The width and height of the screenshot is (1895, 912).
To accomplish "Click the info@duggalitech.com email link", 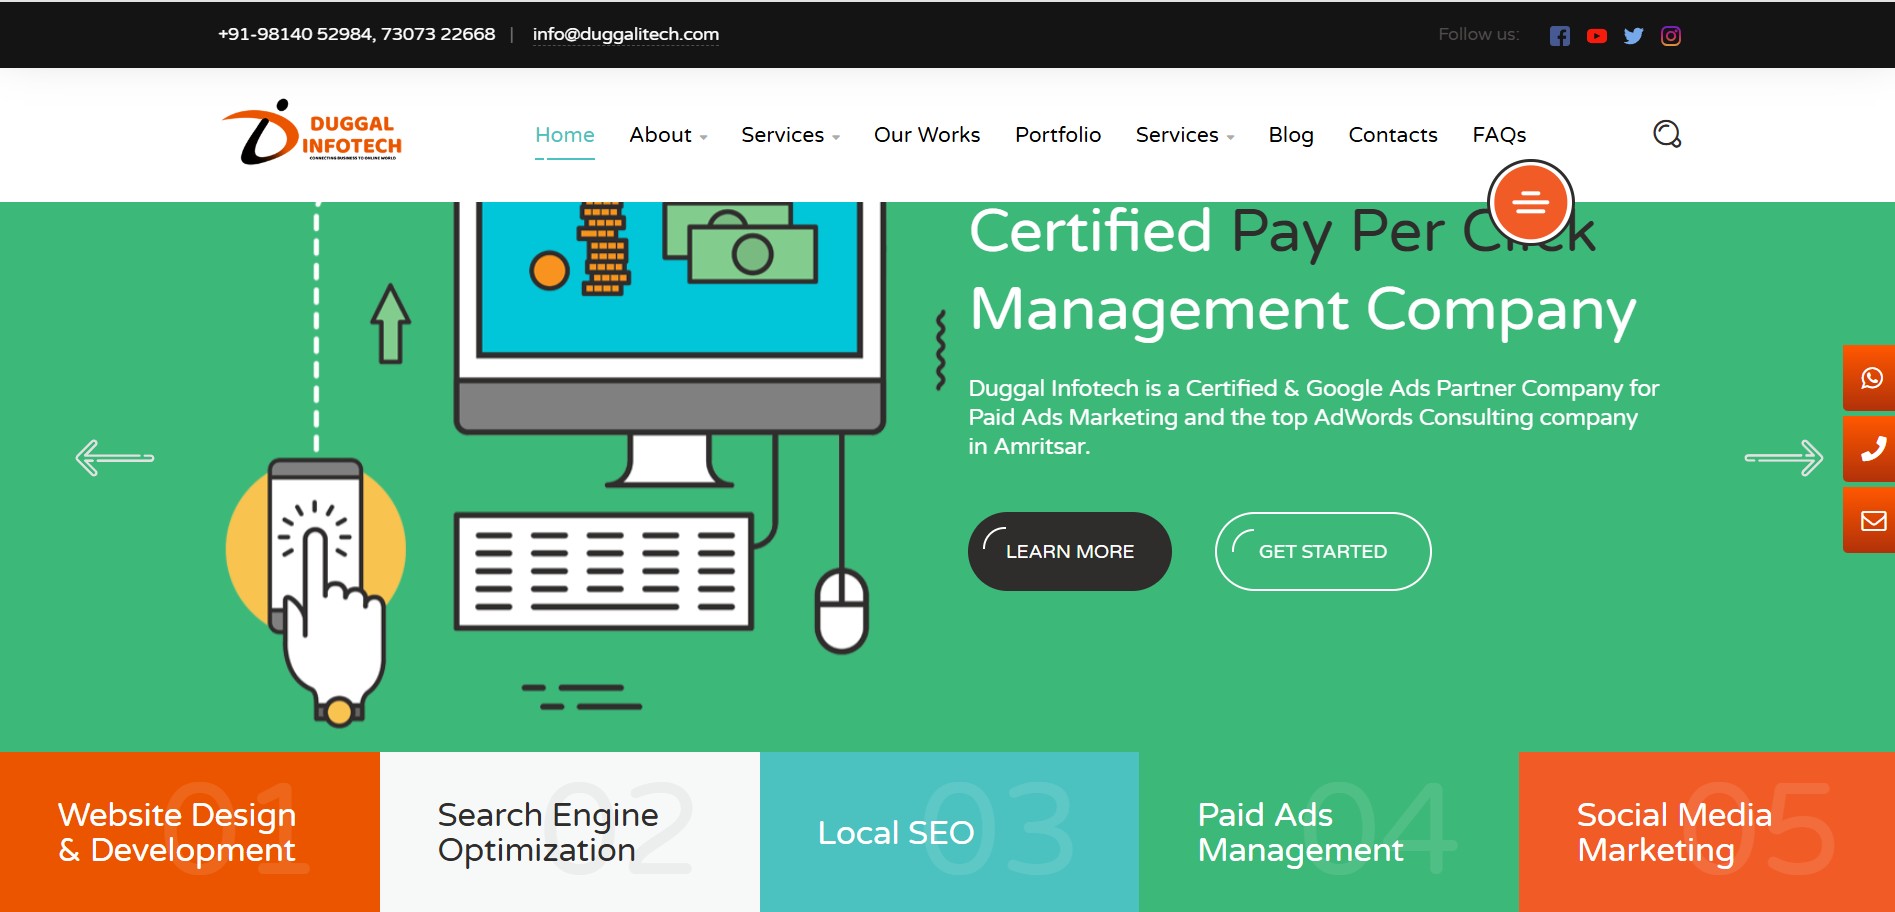I will pyautogui.click(x=625, y=34).
